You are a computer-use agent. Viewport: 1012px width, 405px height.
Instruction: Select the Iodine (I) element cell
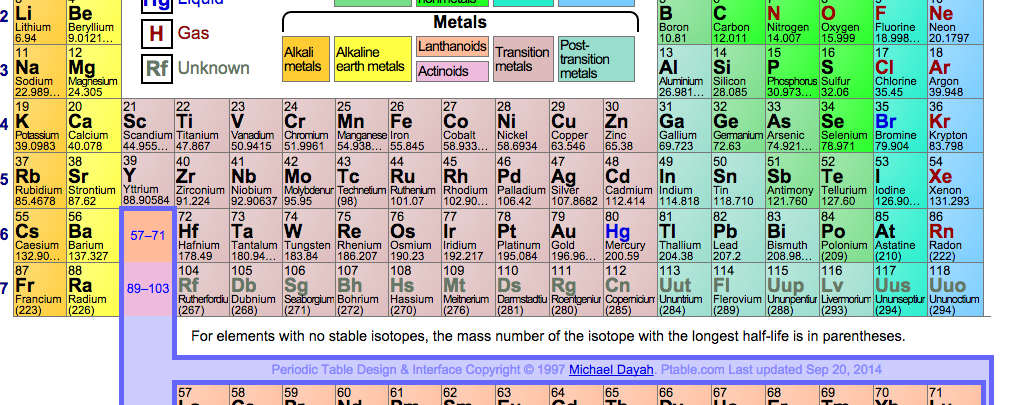point(901,181)
